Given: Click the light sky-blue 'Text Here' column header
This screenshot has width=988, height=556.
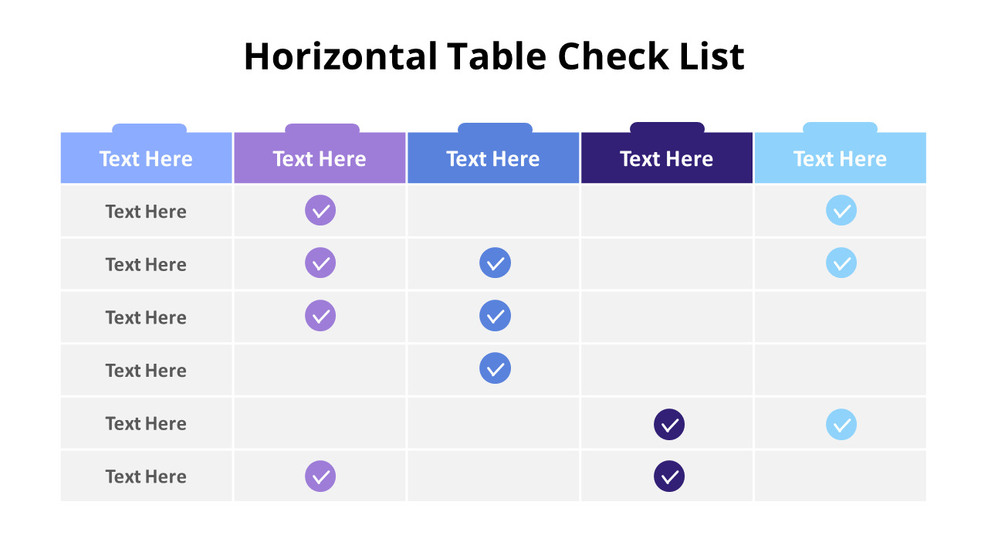Looking at the screenshot, I should click(840, 159).
